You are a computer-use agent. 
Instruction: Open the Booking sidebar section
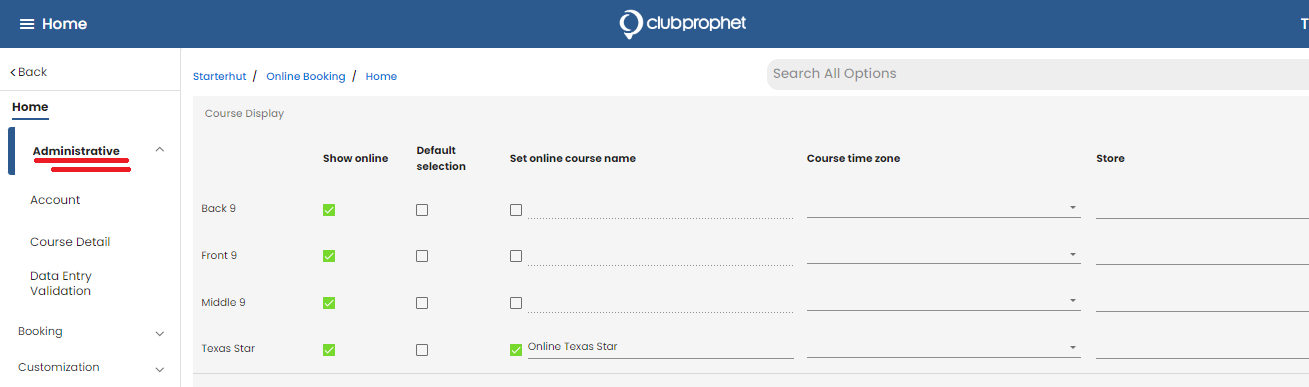[40, 331]
